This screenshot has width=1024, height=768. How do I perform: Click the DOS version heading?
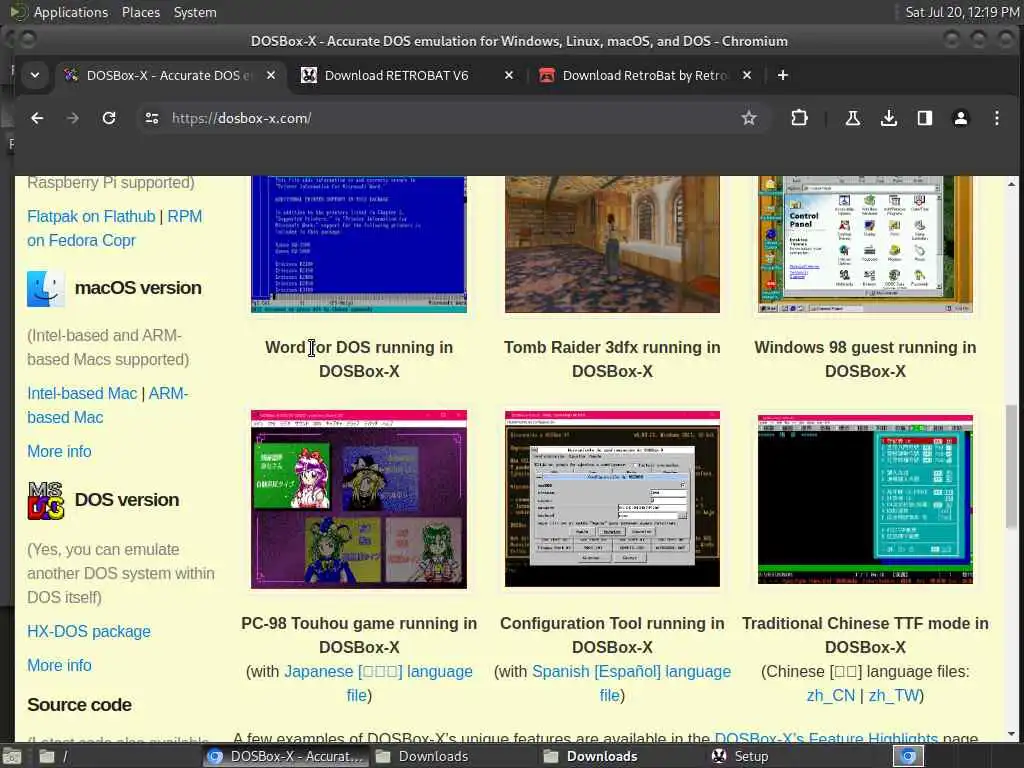coord(127,500)
